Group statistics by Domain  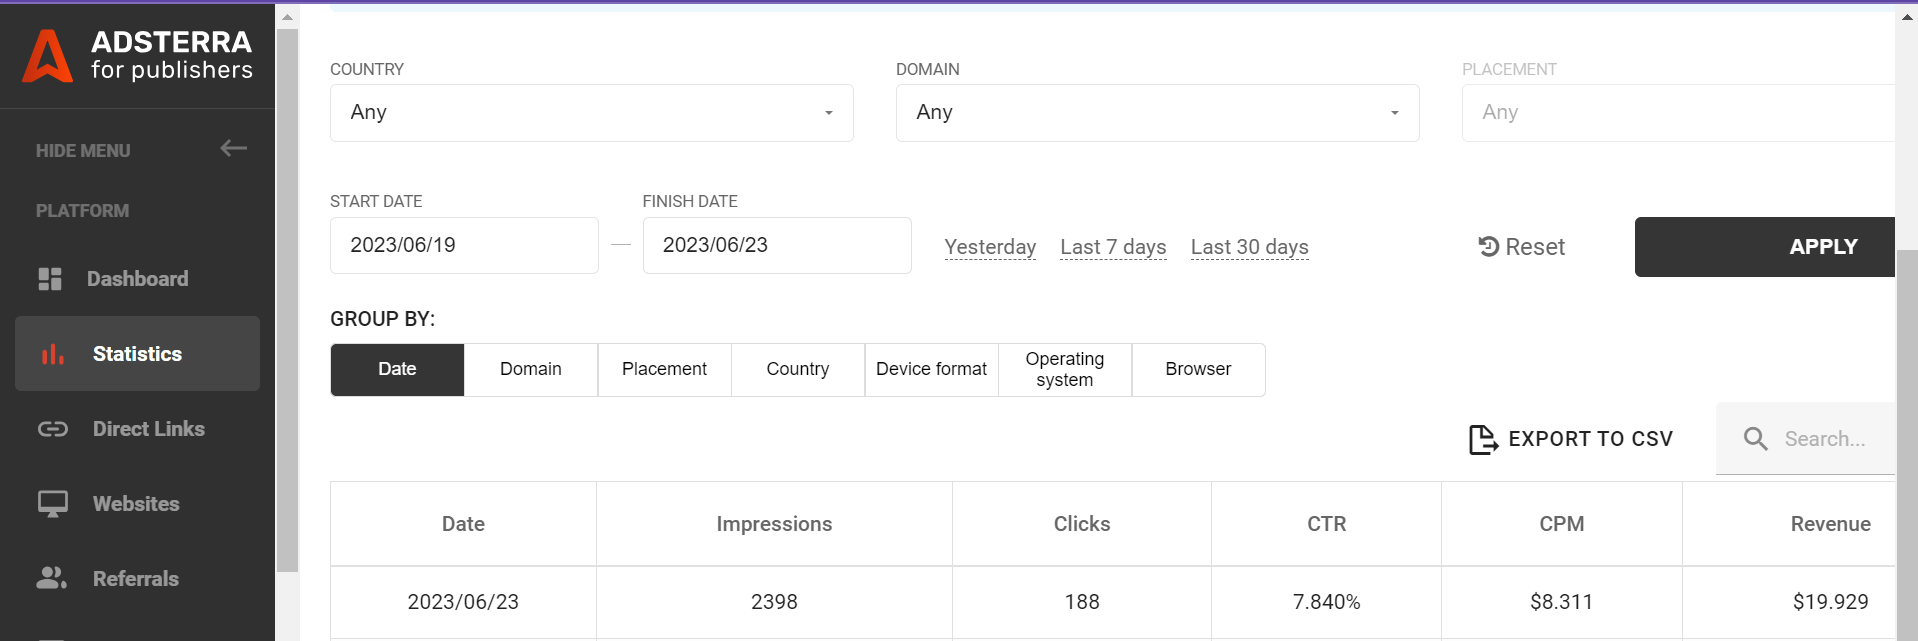click(x=530, y=369)
